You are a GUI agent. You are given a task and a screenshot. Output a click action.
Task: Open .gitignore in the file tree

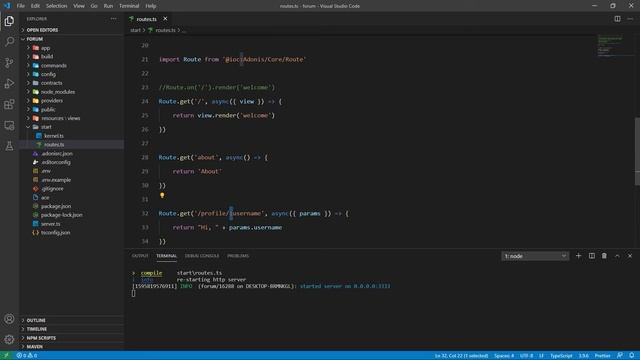pos(52,189)
